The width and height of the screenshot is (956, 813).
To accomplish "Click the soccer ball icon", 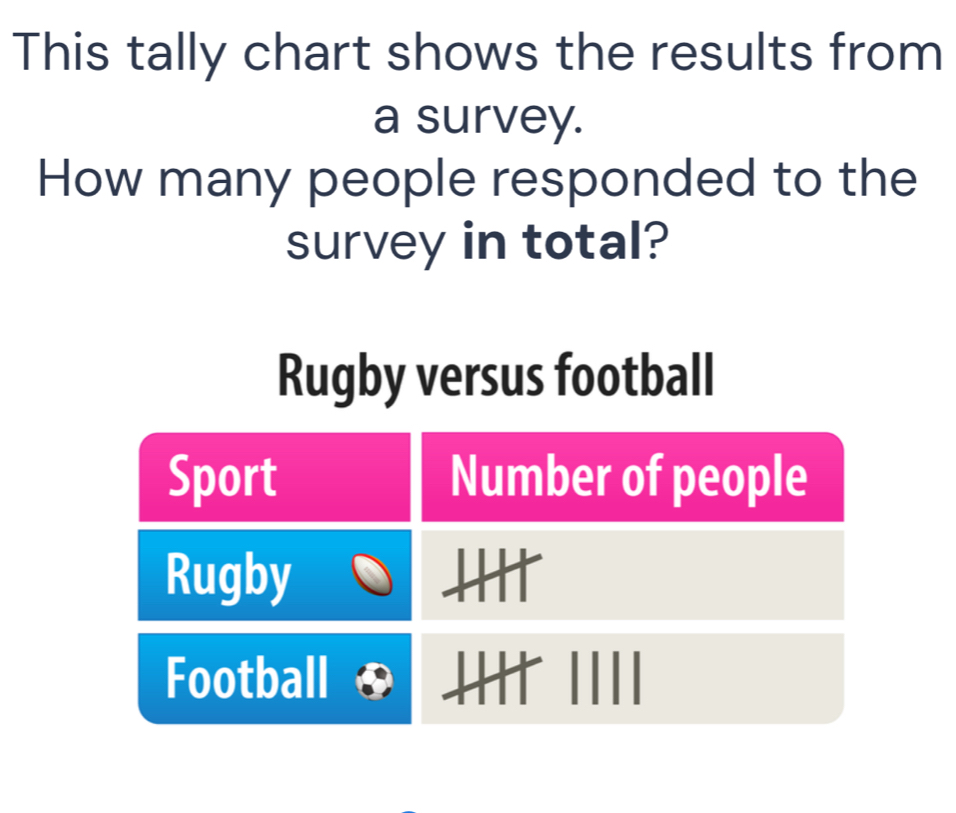I will 374,681.
